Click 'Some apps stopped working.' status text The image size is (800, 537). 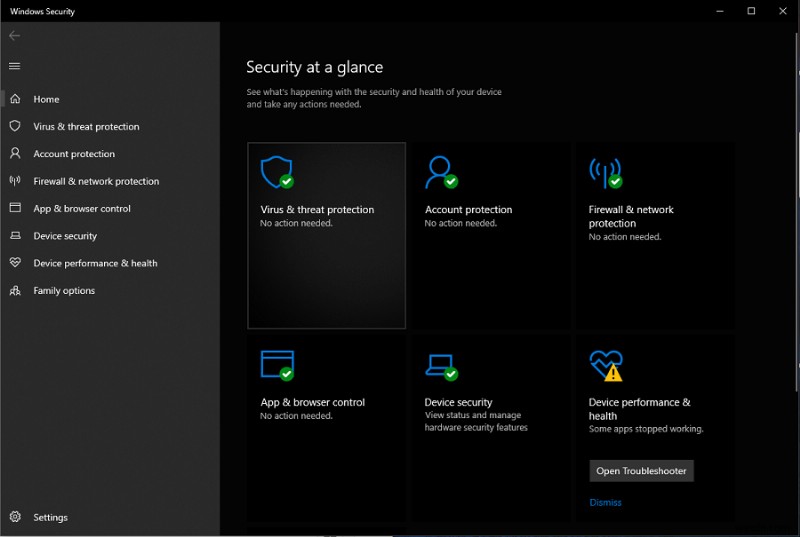(646, 429)
